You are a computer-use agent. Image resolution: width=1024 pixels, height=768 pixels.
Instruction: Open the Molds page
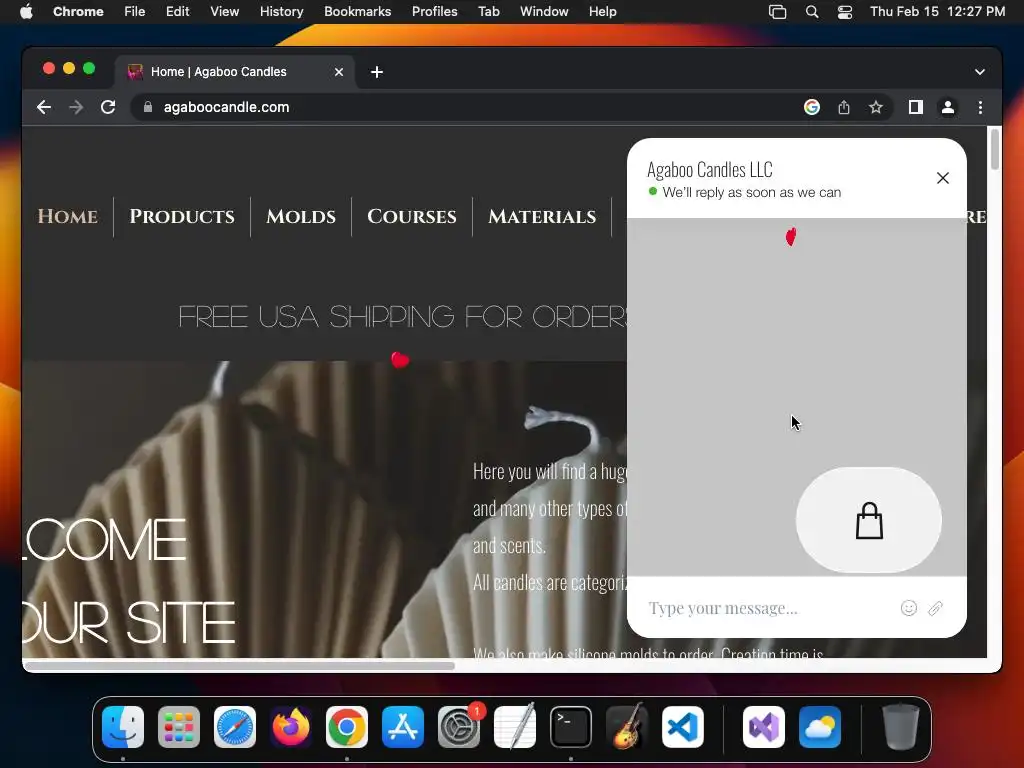pos(300,216)
